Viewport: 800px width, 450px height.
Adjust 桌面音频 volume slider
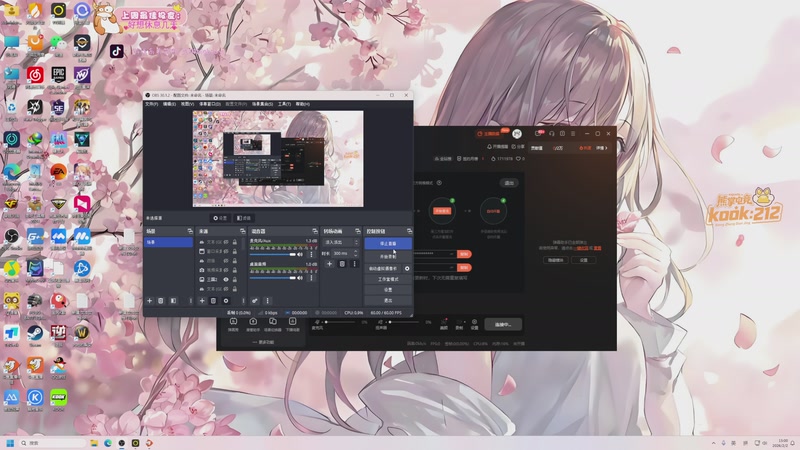[272, 278]
